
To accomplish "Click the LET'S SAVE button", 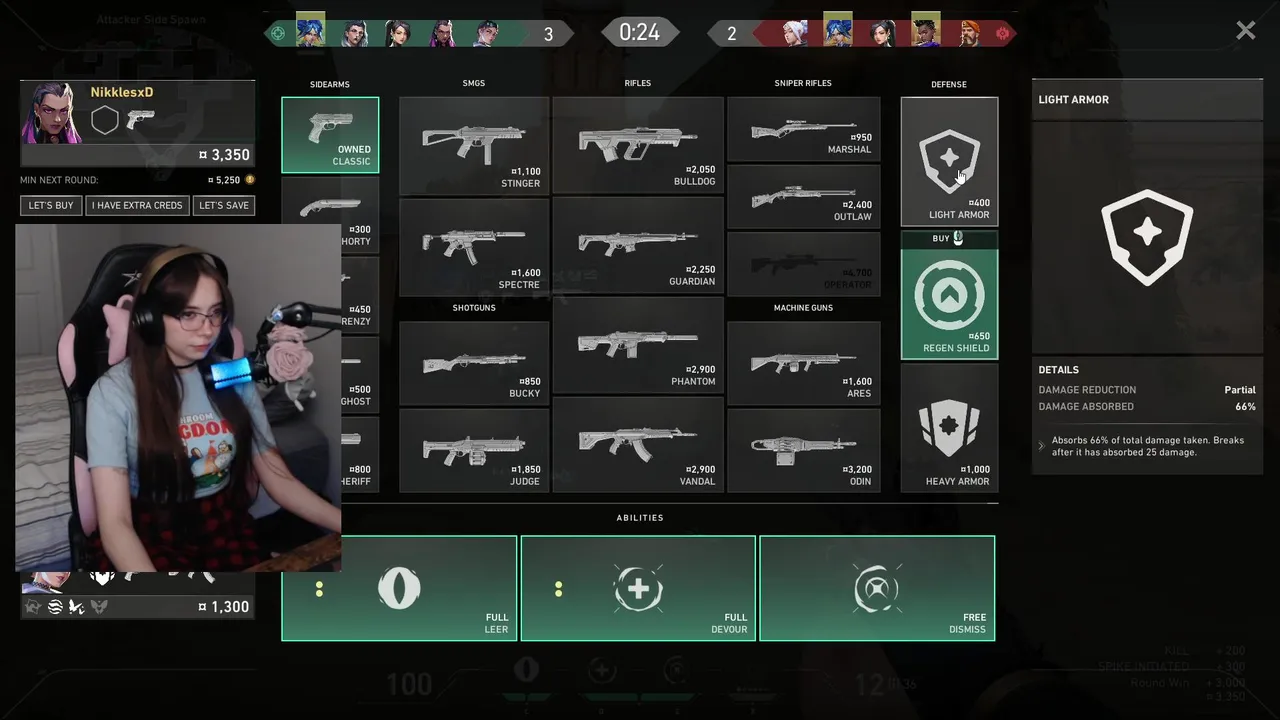I will click(x=224, y=205).
